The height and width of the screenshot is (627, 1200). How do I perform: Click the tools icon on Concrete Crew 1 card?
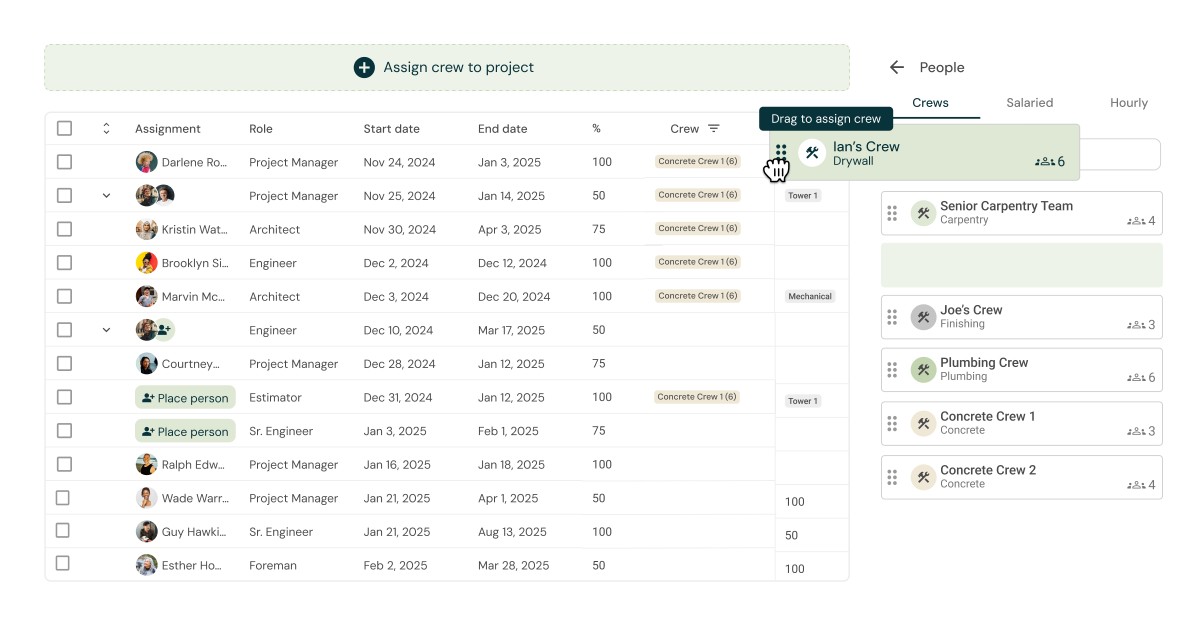923,423
